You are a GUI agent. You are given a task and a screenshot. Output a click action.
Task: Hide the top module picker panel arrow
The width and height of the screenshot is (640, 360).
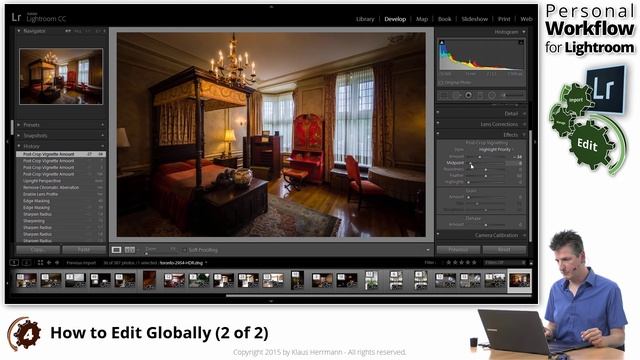pyautogui.click(x=271, y=7)
